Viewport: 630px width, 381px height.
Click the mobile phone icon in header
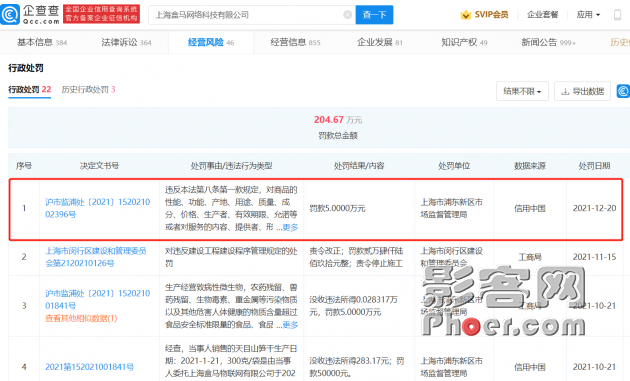tap(618, 15)
